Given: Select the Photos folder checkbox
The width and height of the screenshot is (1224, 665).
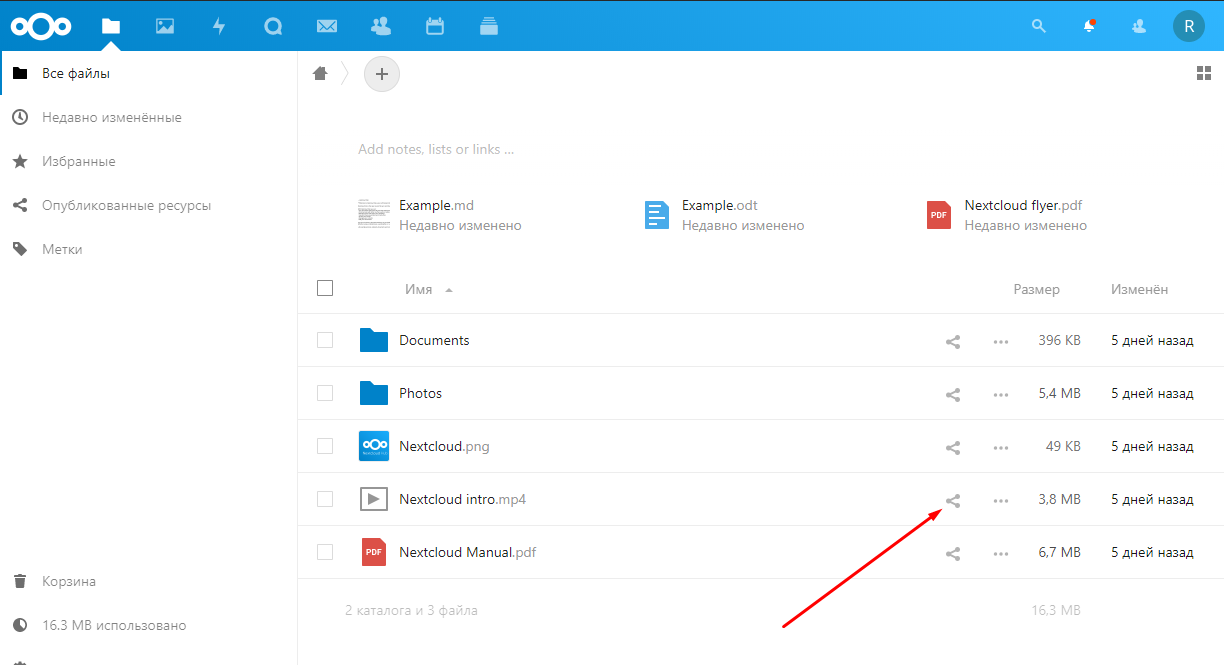Looking at the screenshot, I should [x=324, y=393].
